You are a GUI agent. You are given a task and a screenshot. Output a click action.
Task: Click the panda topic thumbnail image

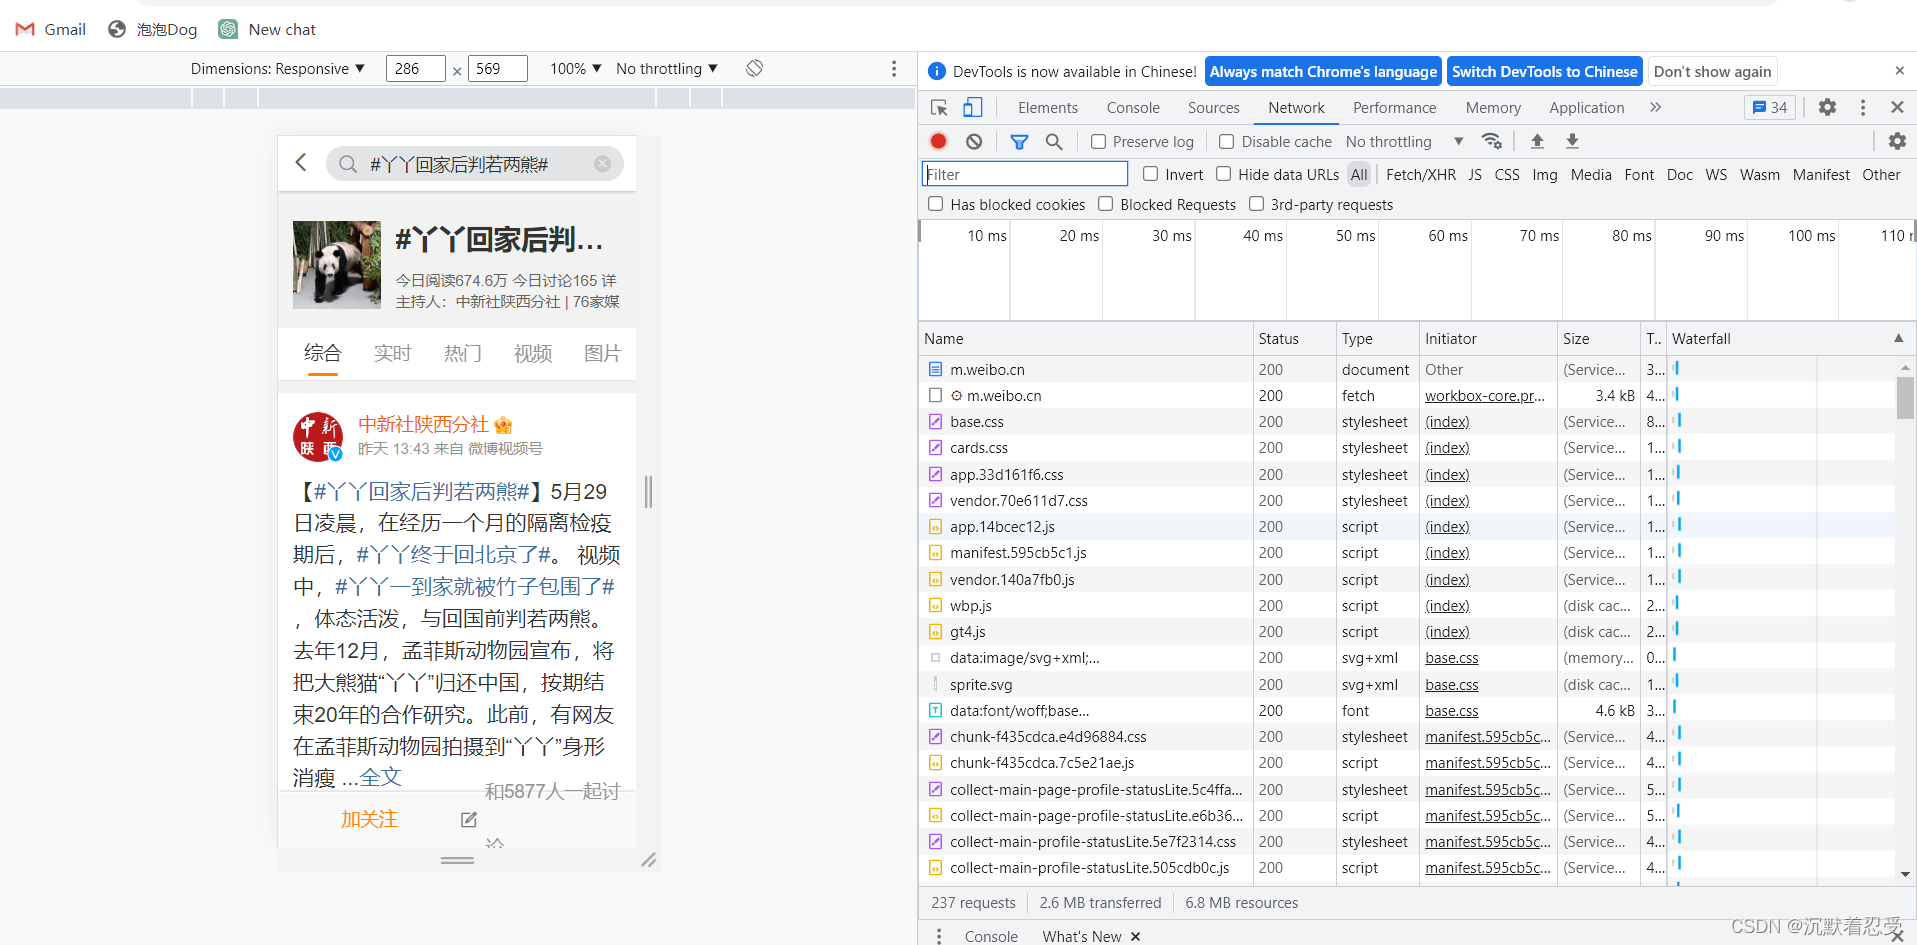pos(337,264)
